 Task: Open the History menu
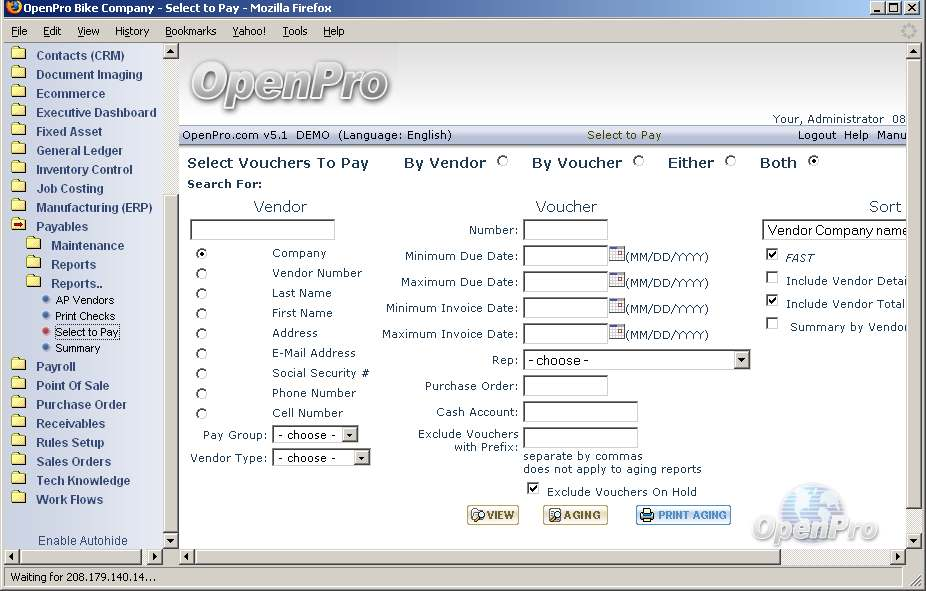pos(132,31)
